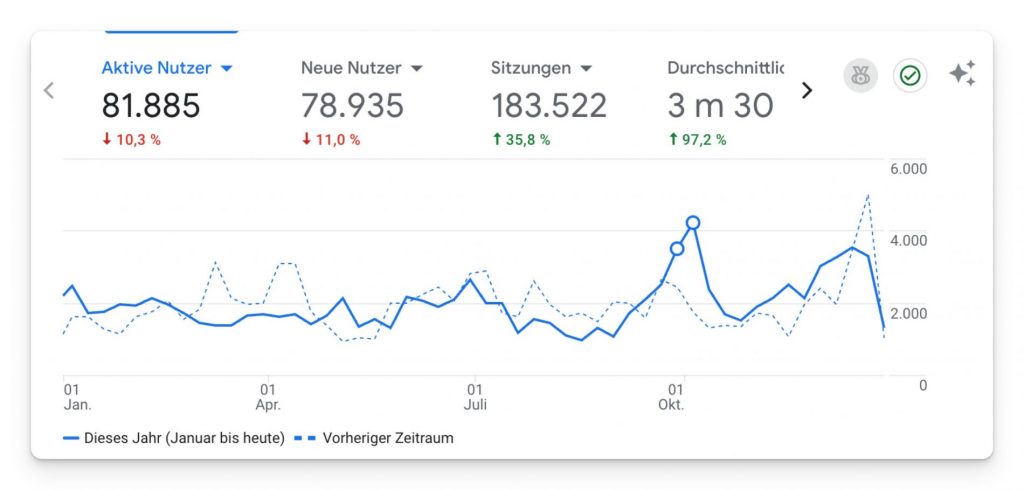The width and height of the screenshot is (1024, 490).
Task: Switch to the Neue Nutzer tab
Action: click(x=351, y=68)
